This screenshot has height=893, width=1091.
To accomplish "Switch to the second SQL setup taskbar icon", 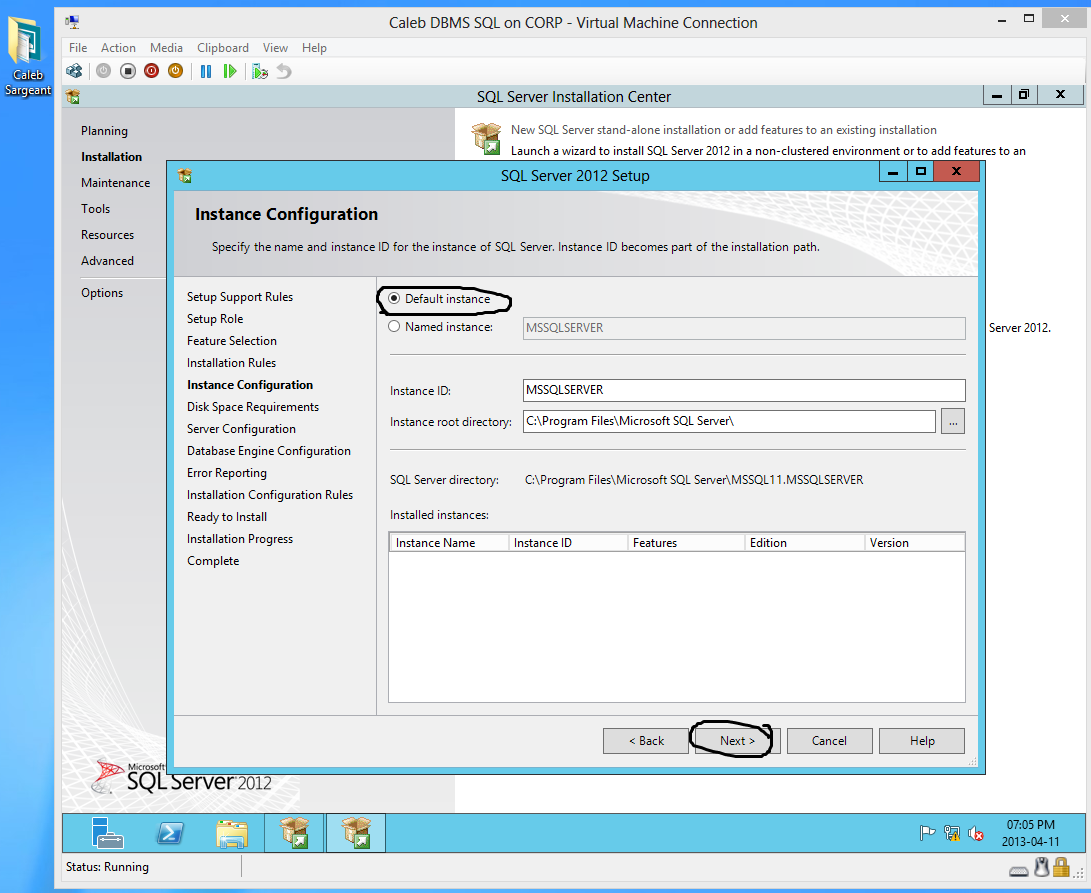I will click(x=356, y=833).
